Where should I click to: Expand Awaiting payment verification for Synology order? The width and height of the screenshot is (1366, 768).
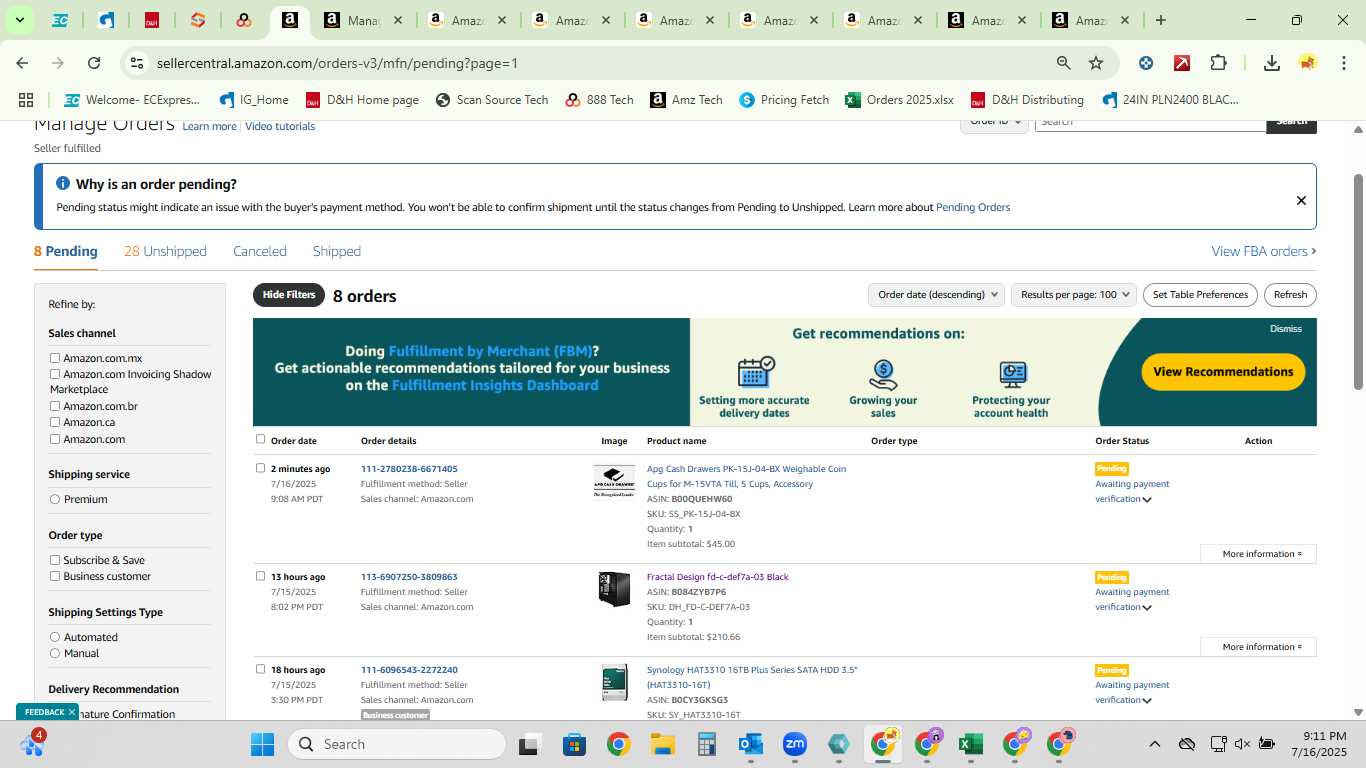pyautogui.click(x=1147, y=701)
